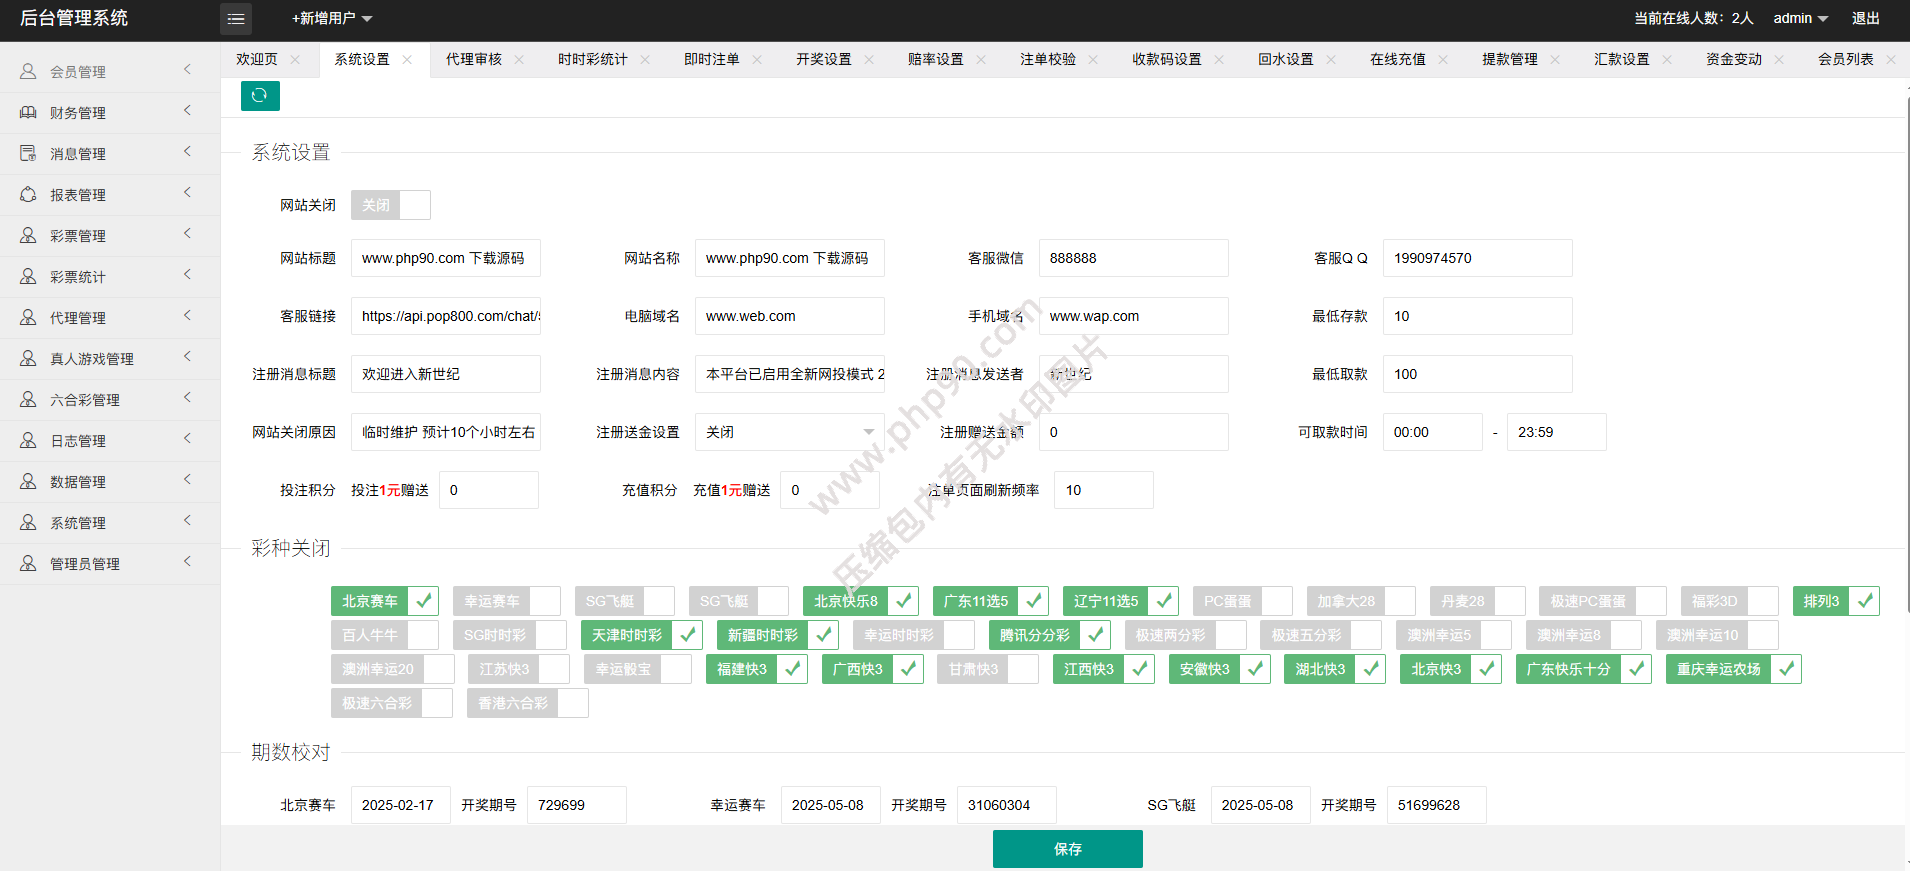Toggle the sidebar hamburger menu icon
1910x871 pixels.
[236, 19]
